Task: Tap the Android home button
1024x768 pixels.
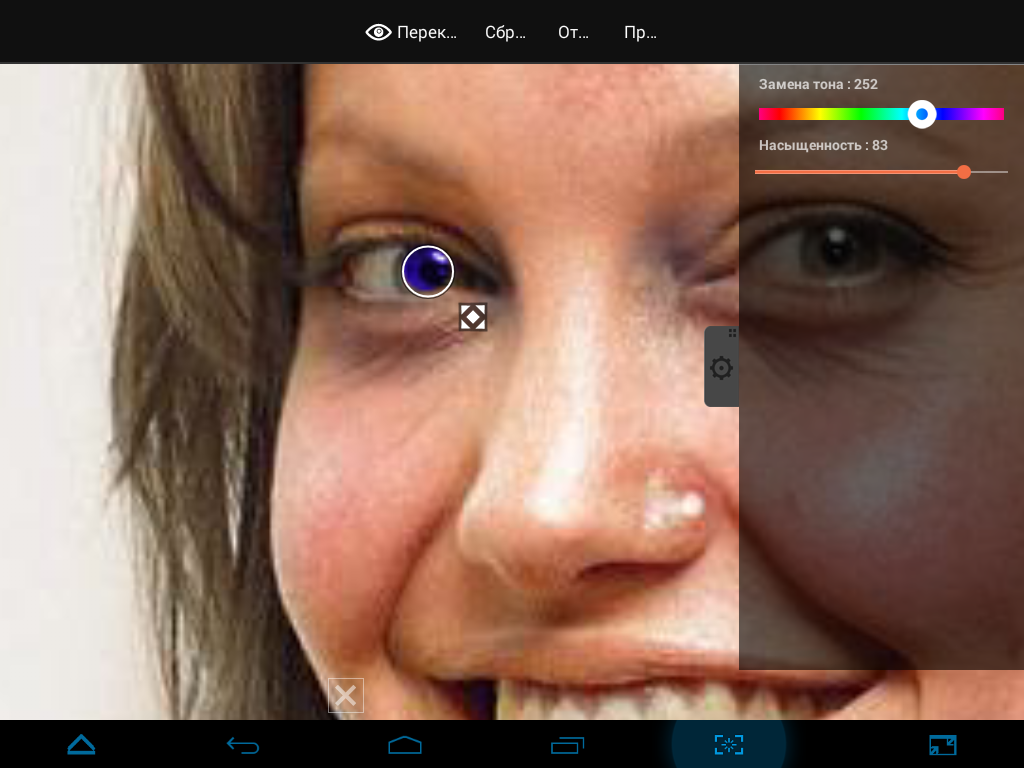Action: click(405, 744)
